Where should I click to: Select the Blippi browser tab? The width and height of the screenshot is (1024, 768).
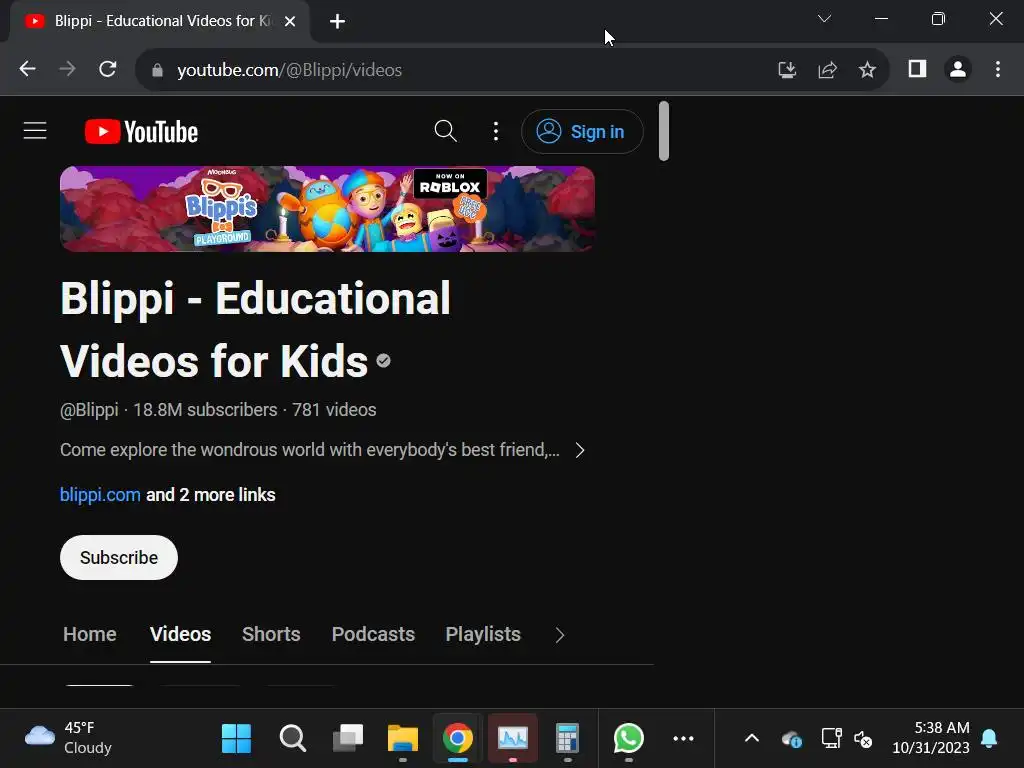pos(160,22)
